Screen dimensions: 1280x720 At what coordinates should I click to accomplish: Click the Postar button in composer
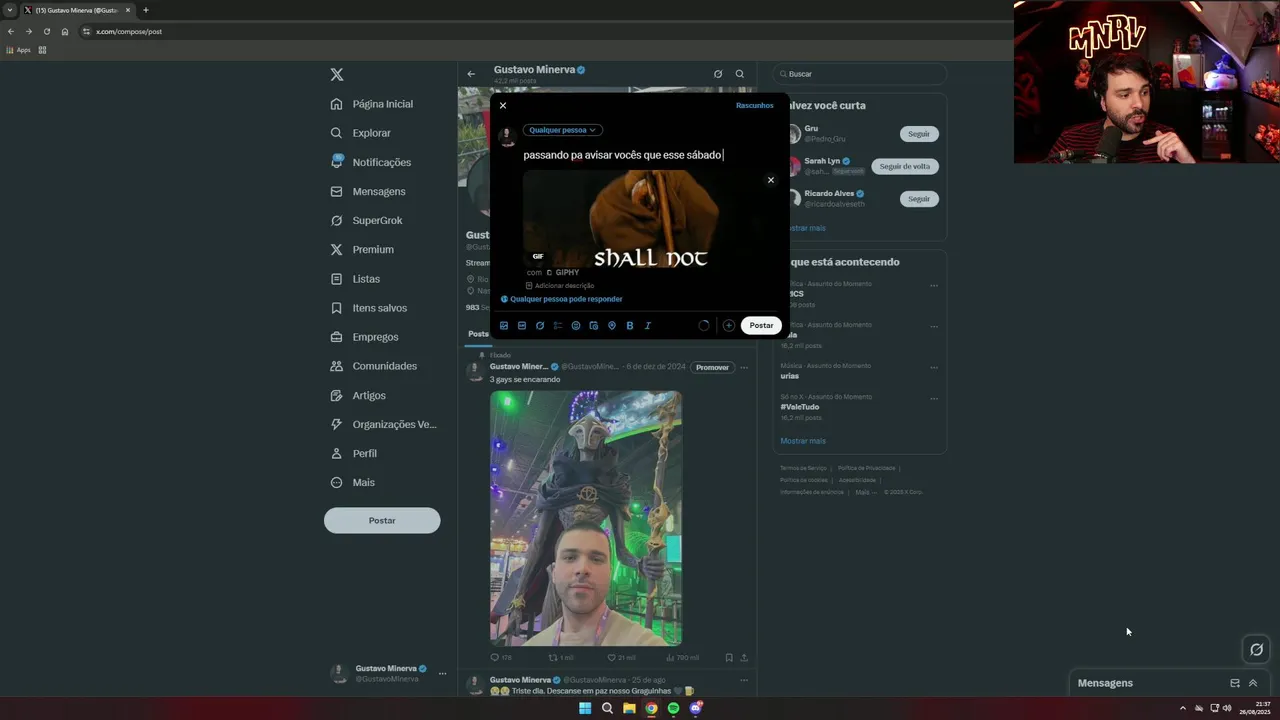(x=762, y=326)
